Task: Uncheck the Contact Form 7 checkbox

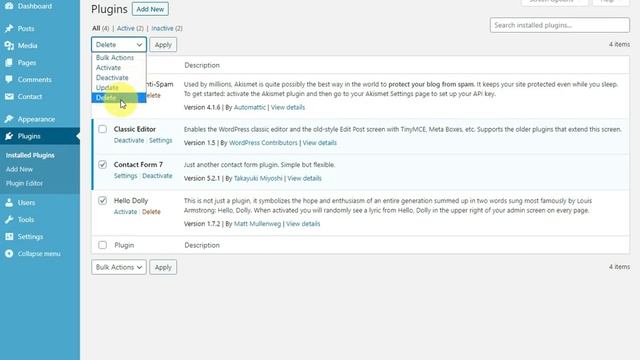Action: click(102, 164)
